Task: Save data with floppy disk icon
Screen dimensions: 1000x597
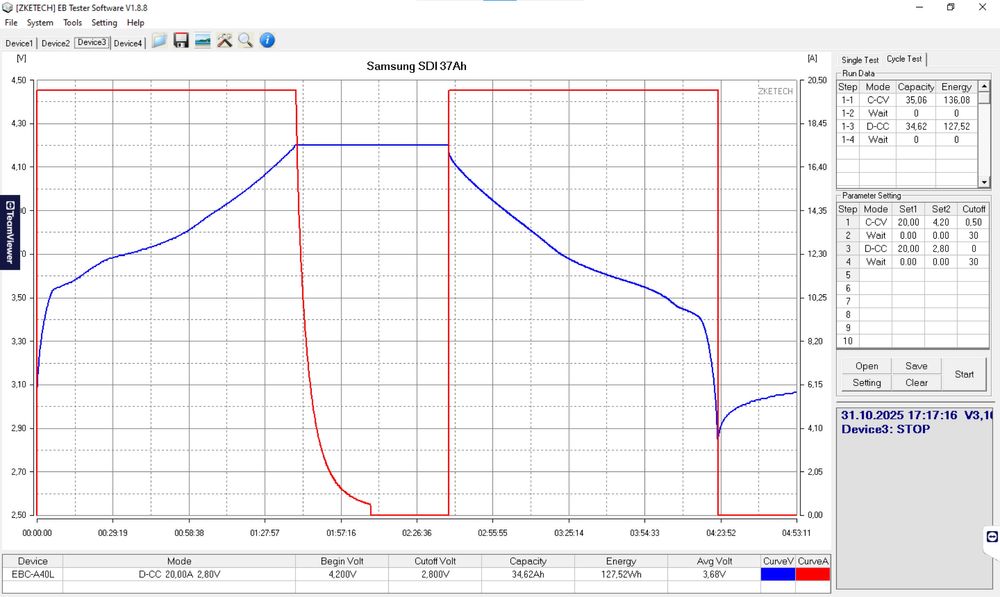Action: pyautogui.click(x=181, y=41)
